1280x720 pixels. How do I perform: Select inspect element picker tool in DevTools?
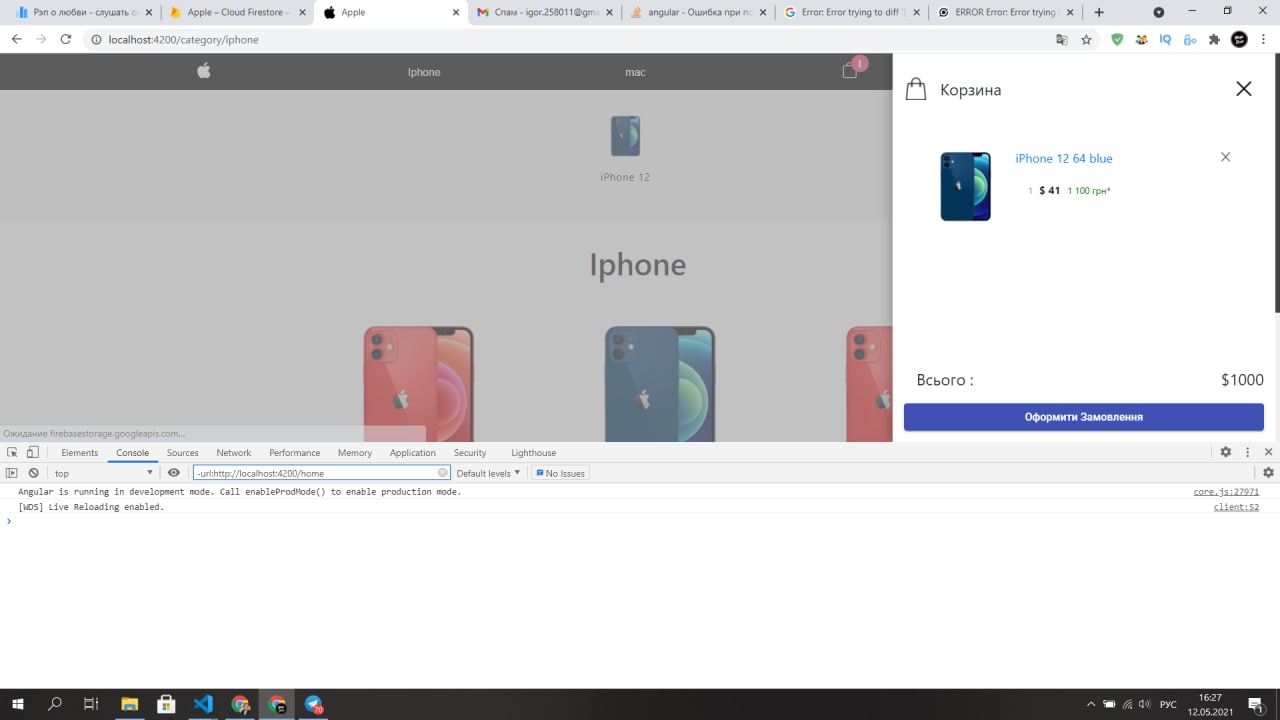pyautogui.click(x=13, y=453)
